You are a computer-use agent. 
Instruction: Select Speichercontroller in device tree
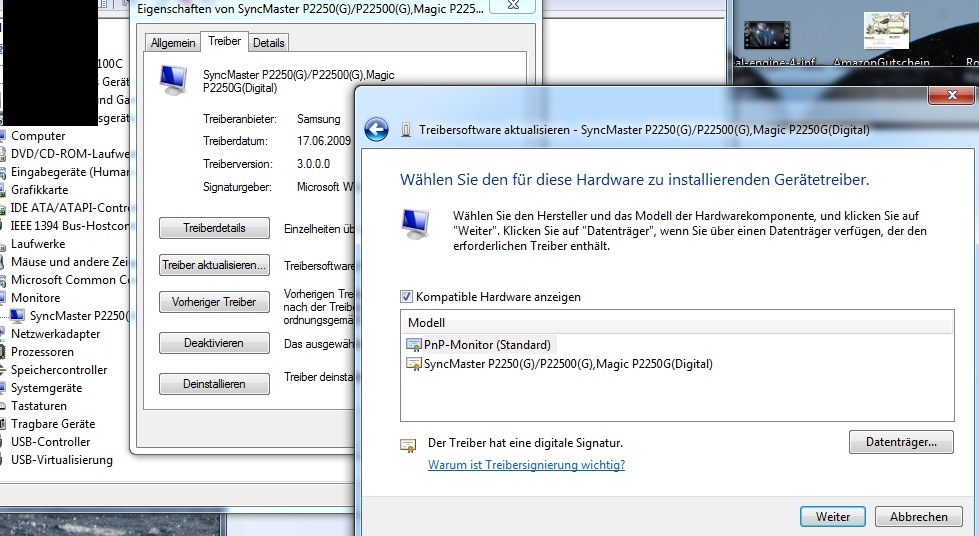(x=59, y=370)
